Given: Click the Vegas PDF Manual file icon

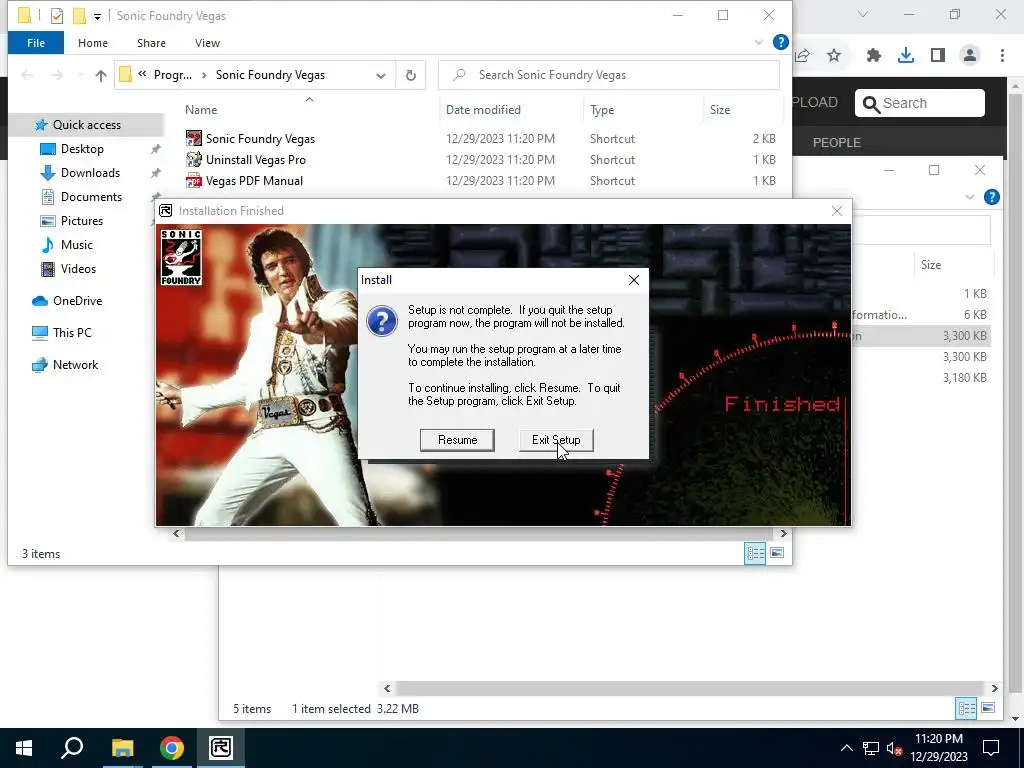Looking at the screenshot, I should click(x=194, y=180).
